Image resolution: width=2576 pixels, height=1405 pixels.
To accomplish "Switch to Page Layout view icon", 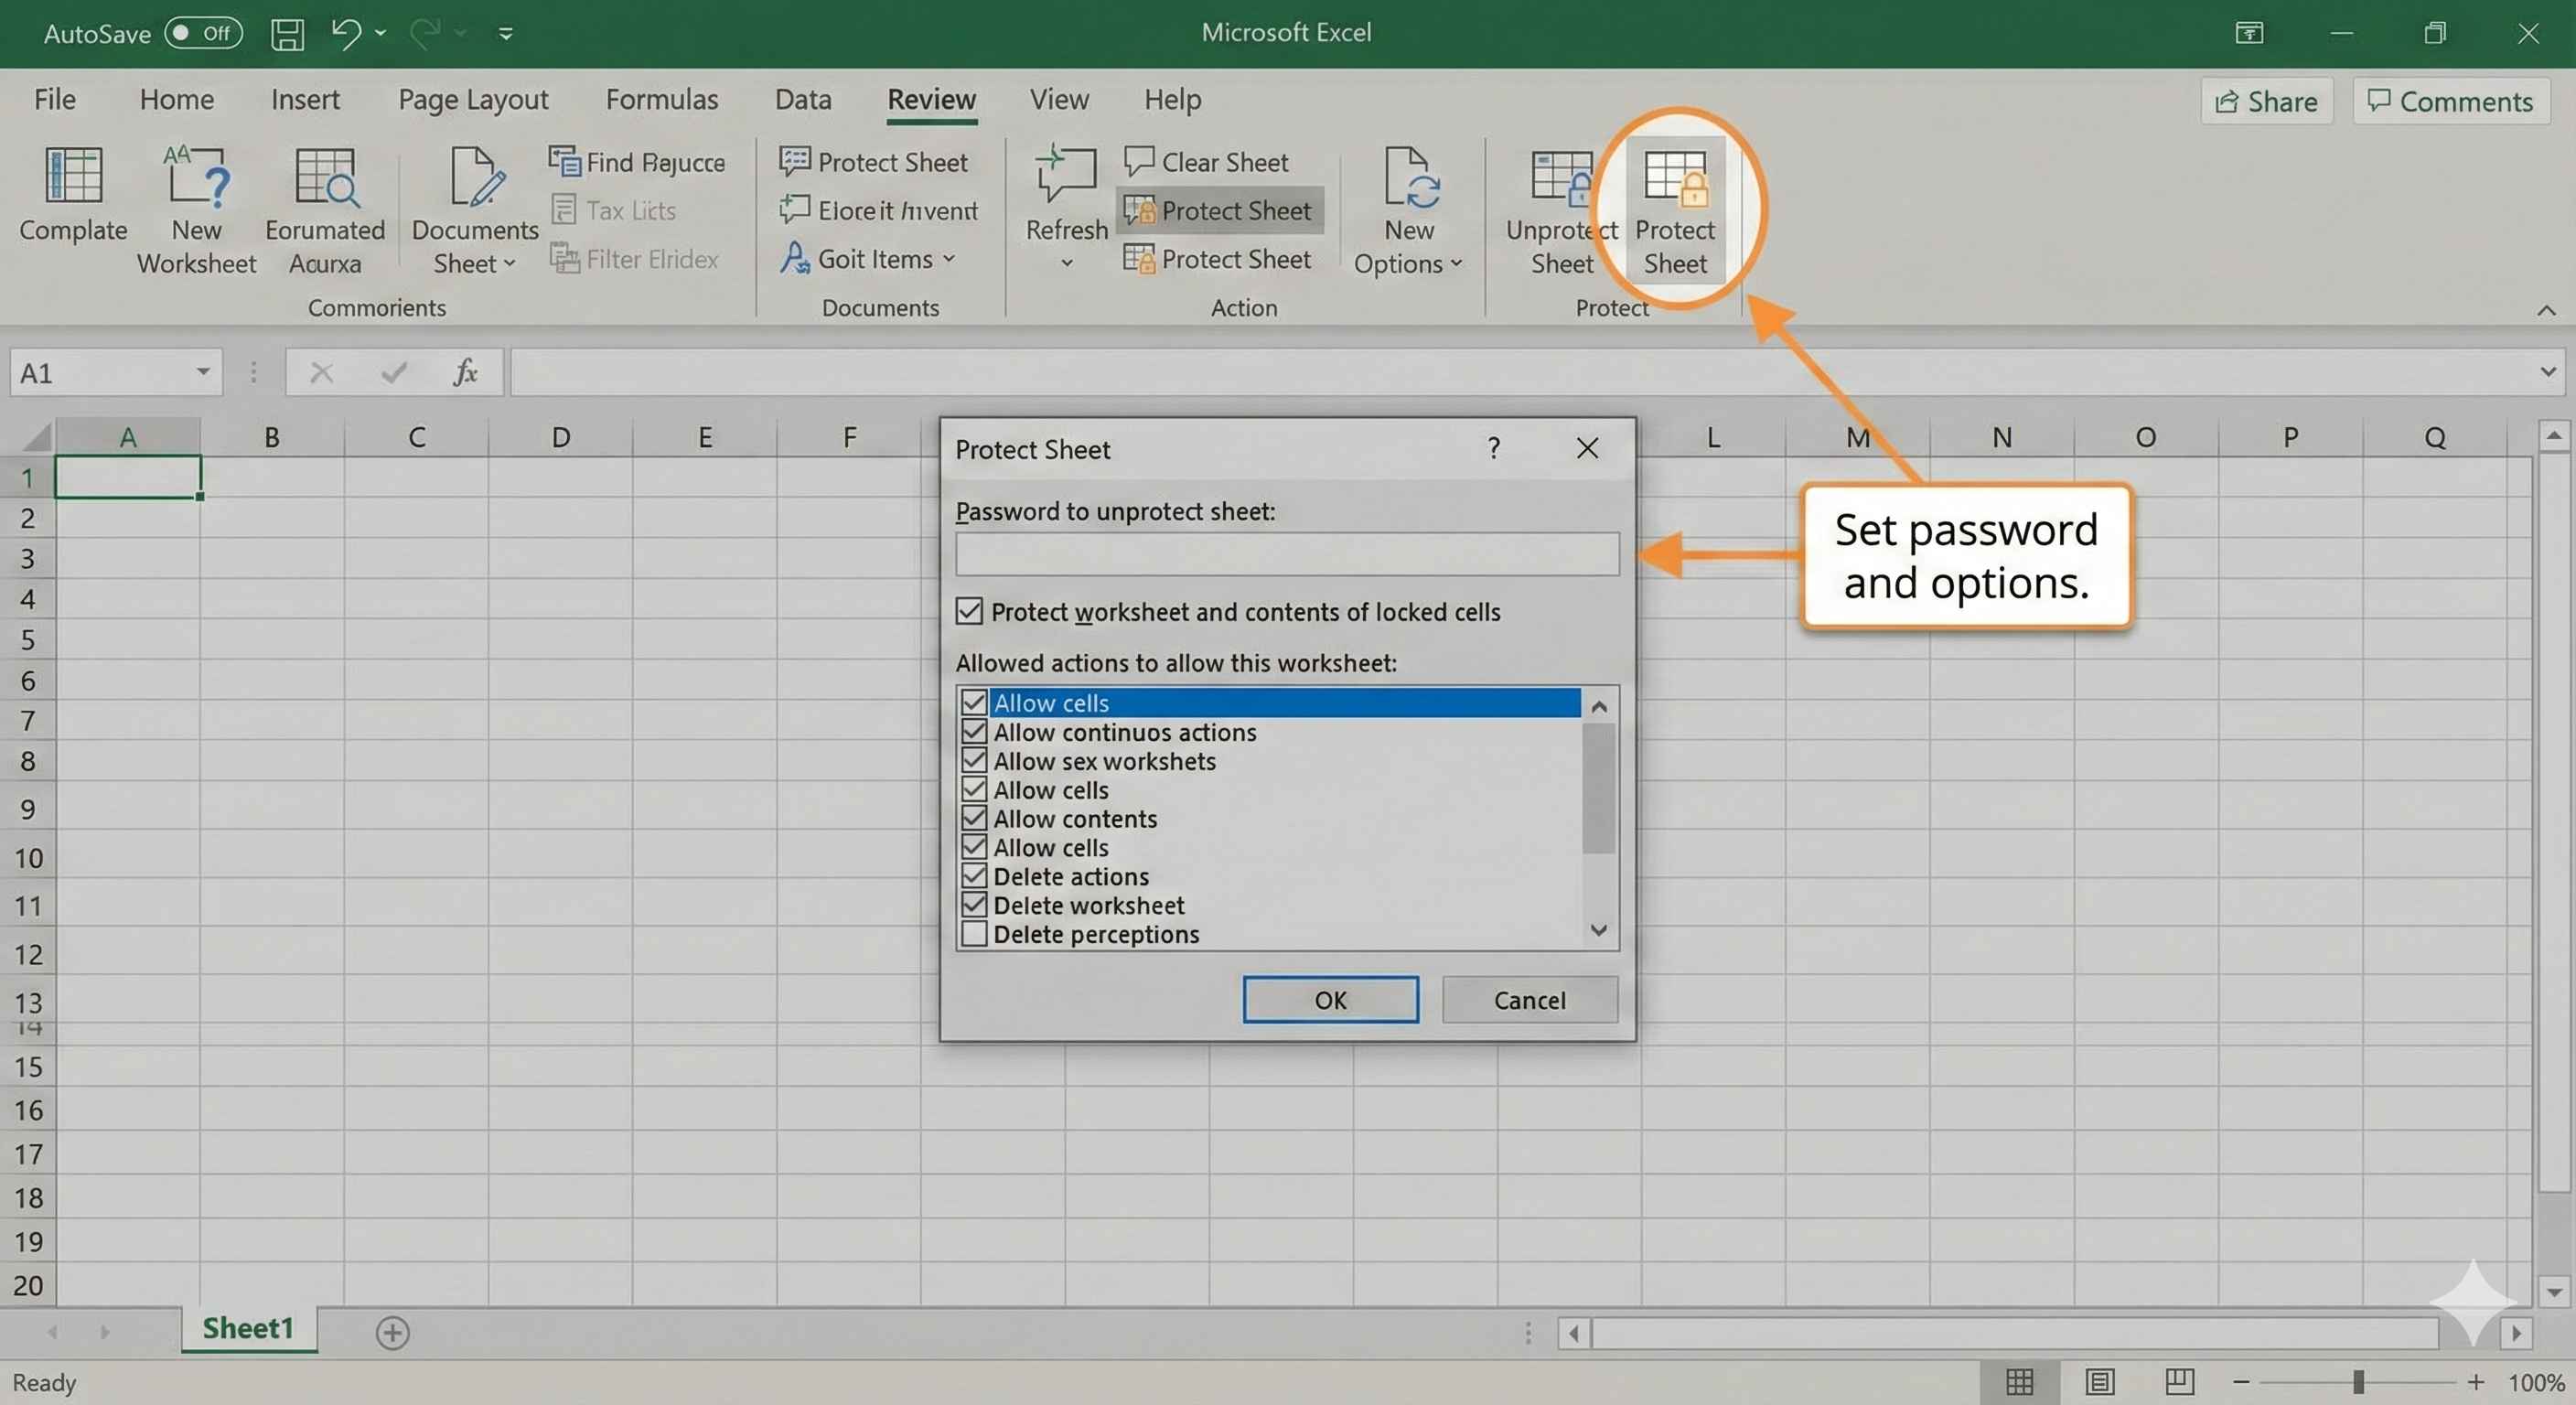I will pyautogui.click(x=2099, y=1382).
